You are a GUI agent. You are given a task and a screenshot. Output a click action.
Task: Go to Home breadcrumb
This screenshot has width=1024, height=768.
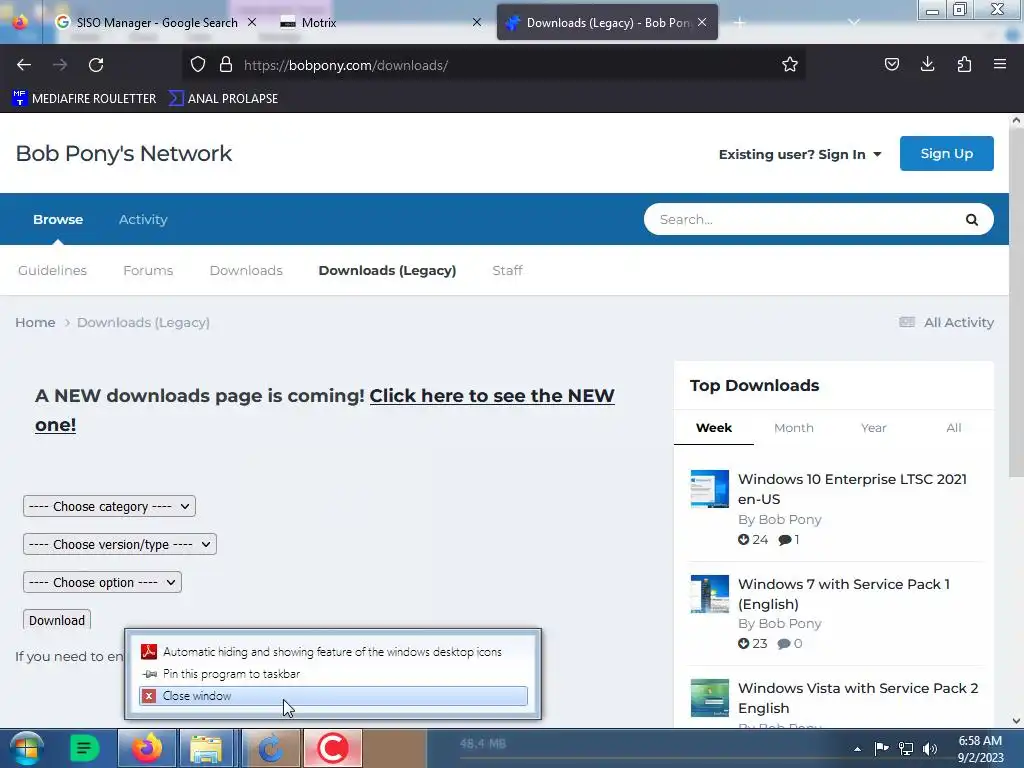(x=35, y=323)
